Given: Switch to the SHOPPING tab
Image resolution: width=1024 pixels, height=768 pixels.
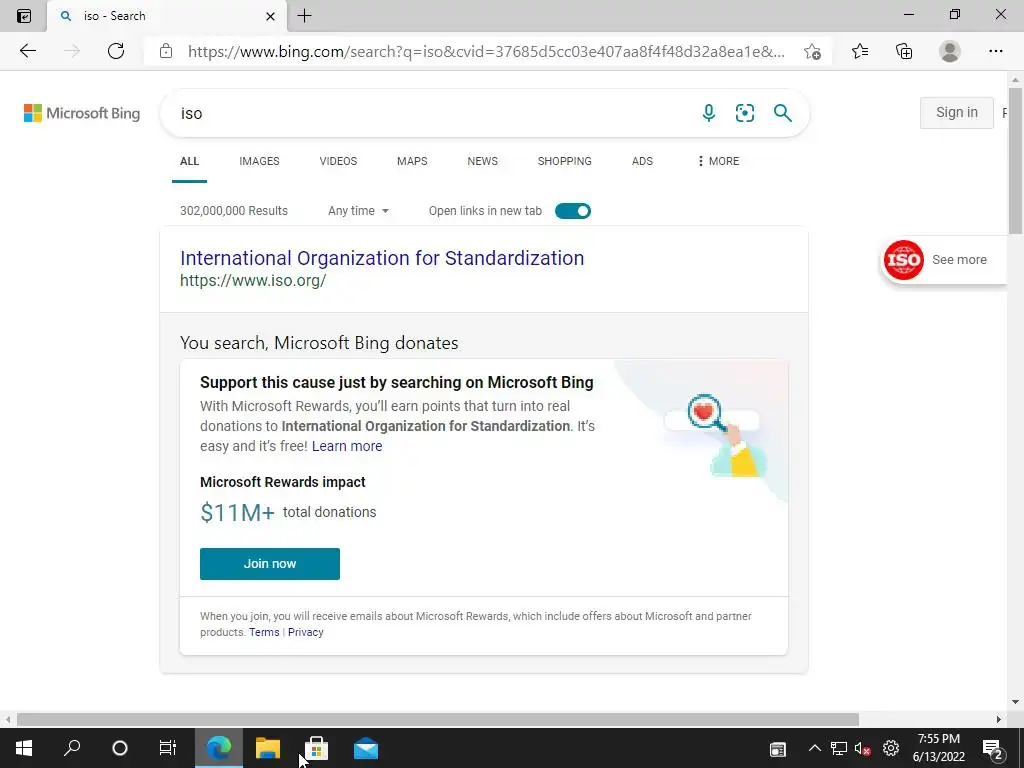Looking at the screenshot, I should coord(565,161).
